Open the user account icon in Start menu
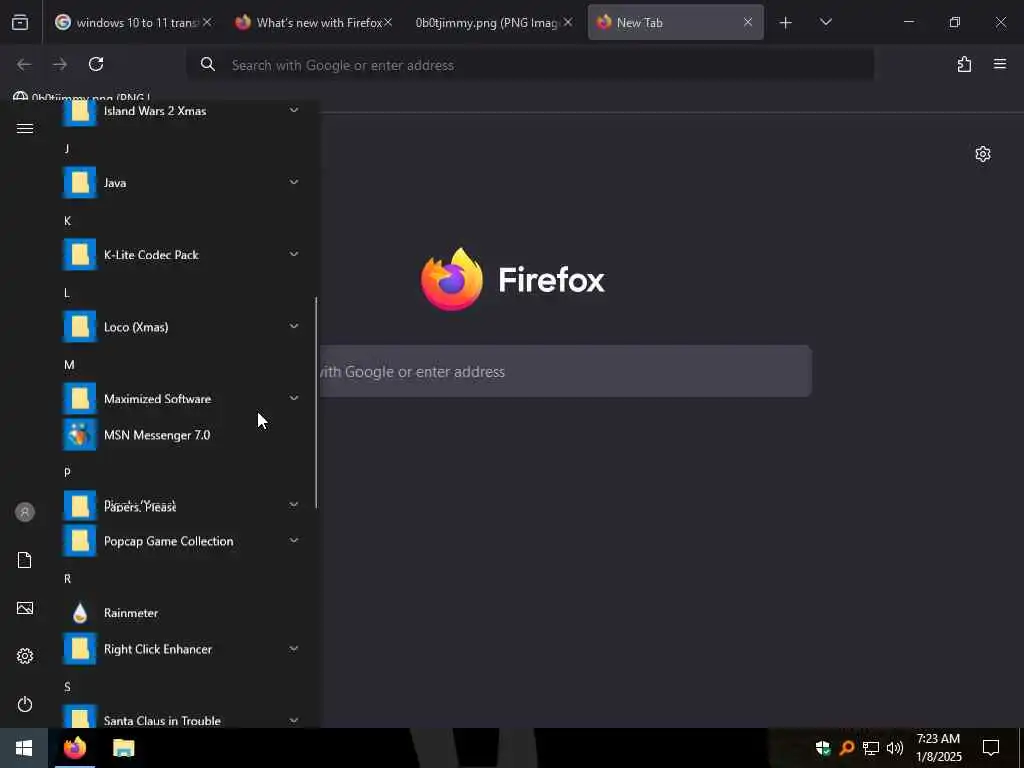 25,512
